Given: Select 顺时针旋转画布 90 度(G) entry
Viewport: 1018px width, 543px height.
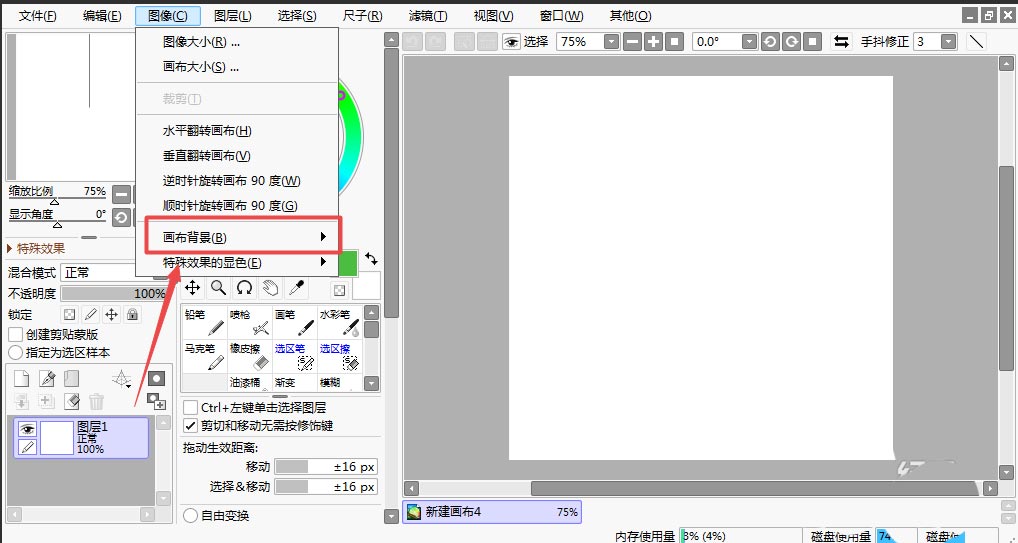Looking at the screenshot, I should (237, 205).
